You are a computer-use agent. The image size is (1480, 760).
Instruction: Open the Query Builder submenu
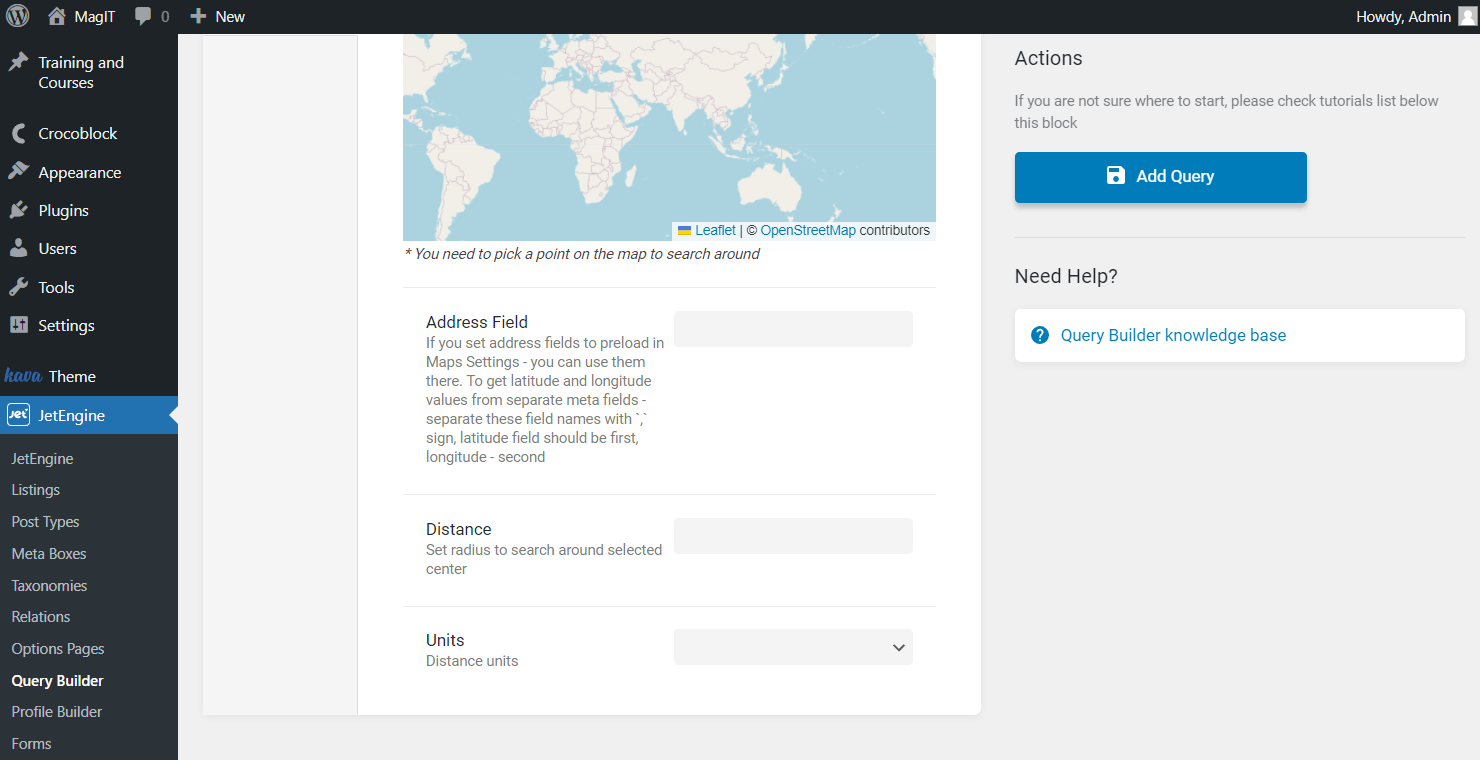(58, 680)
